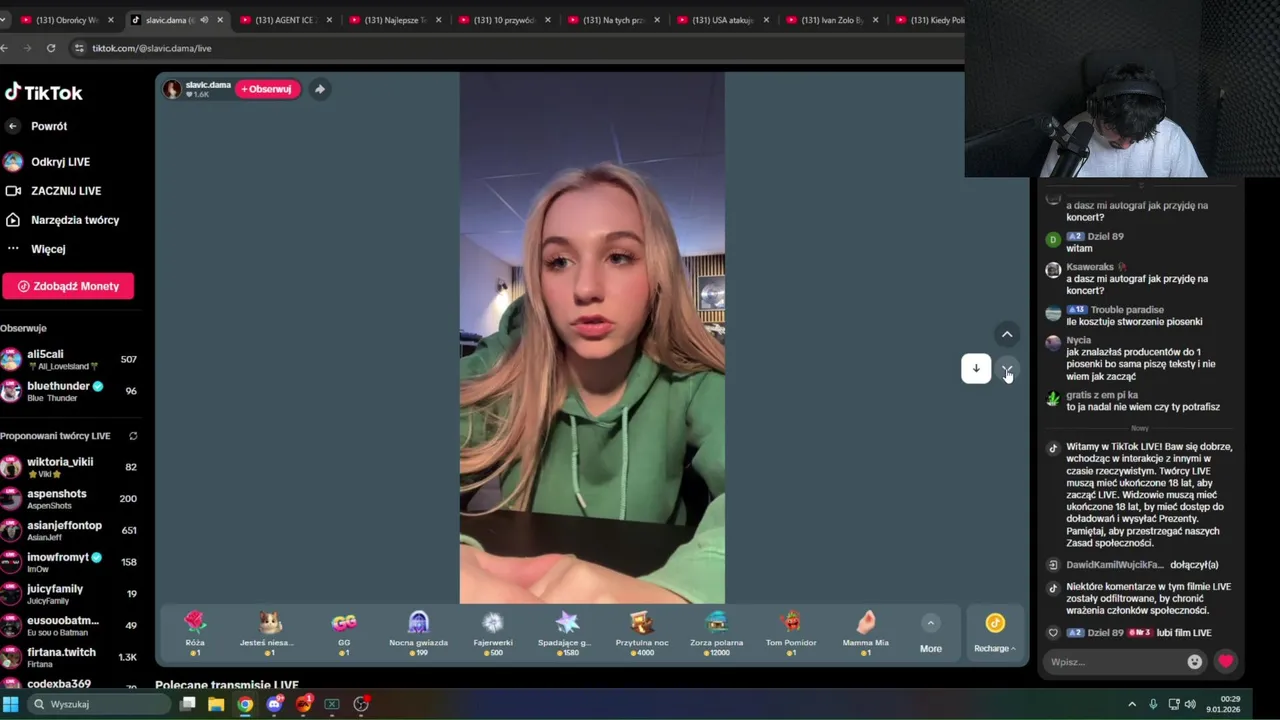Open suggested creator firtana.twitch
This screenshot has height=720, width=1280.
[69, 657]
